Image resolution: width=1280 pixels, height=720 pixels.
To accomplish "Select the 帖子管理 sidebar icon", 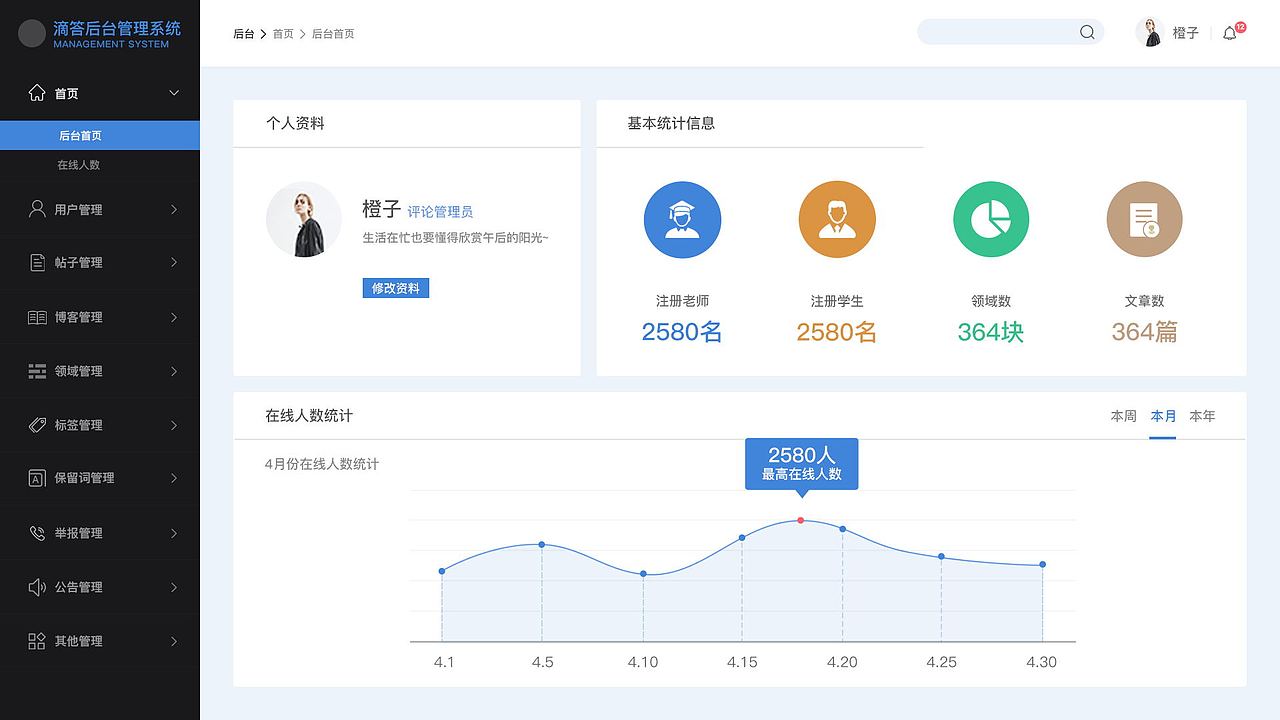I will (36, 262).
